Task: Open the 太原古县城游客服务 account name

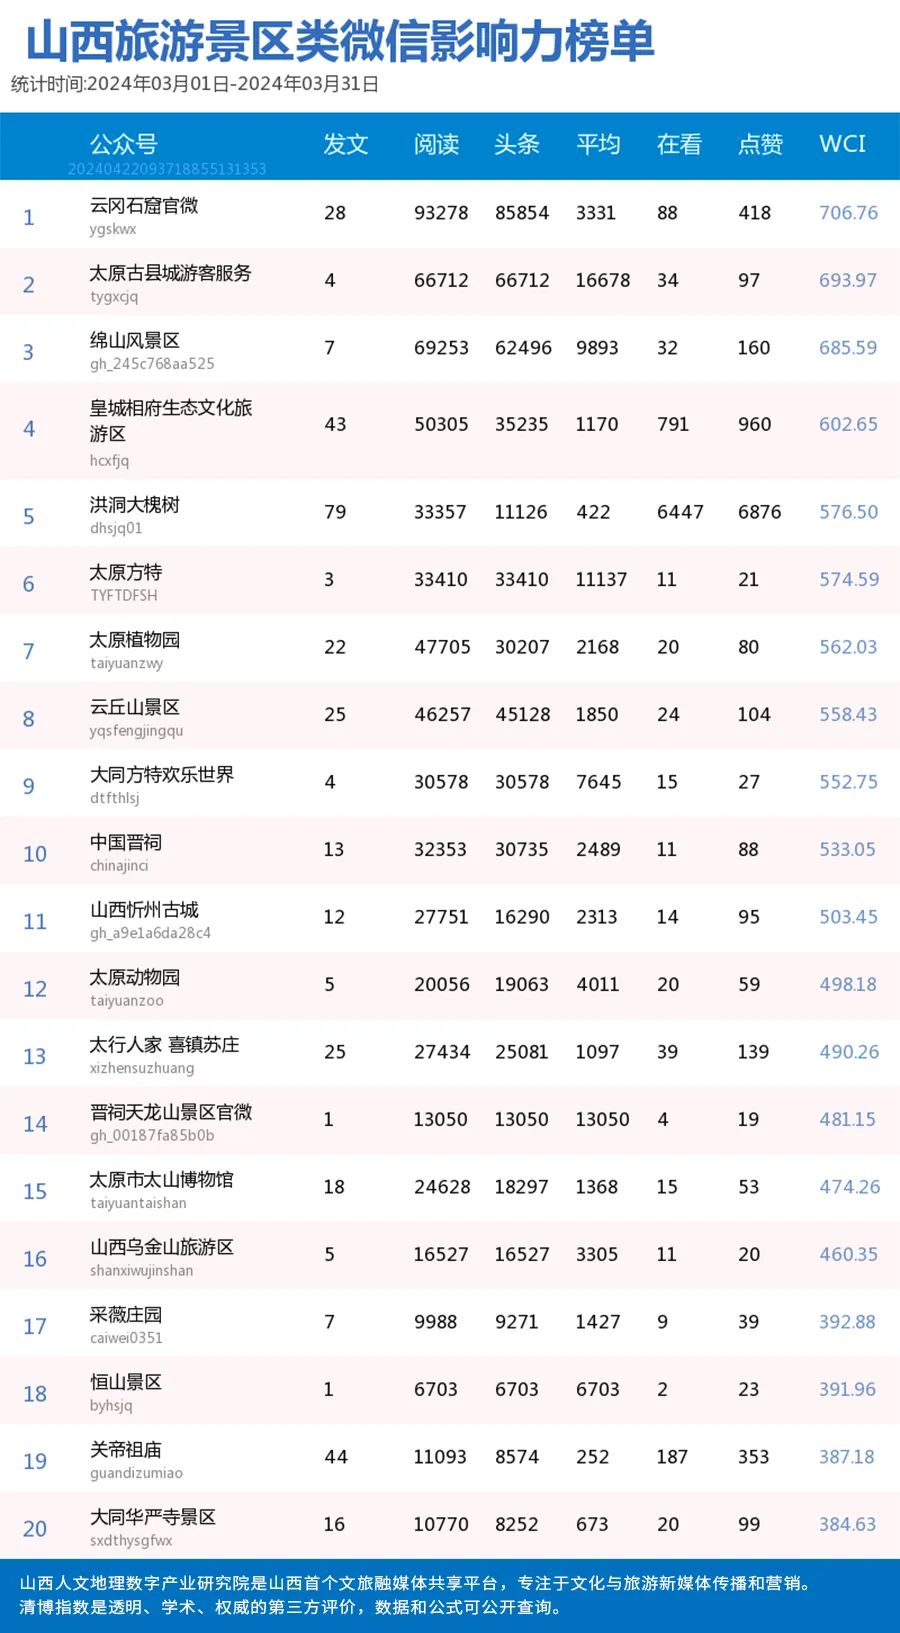Action: [170, 273]
